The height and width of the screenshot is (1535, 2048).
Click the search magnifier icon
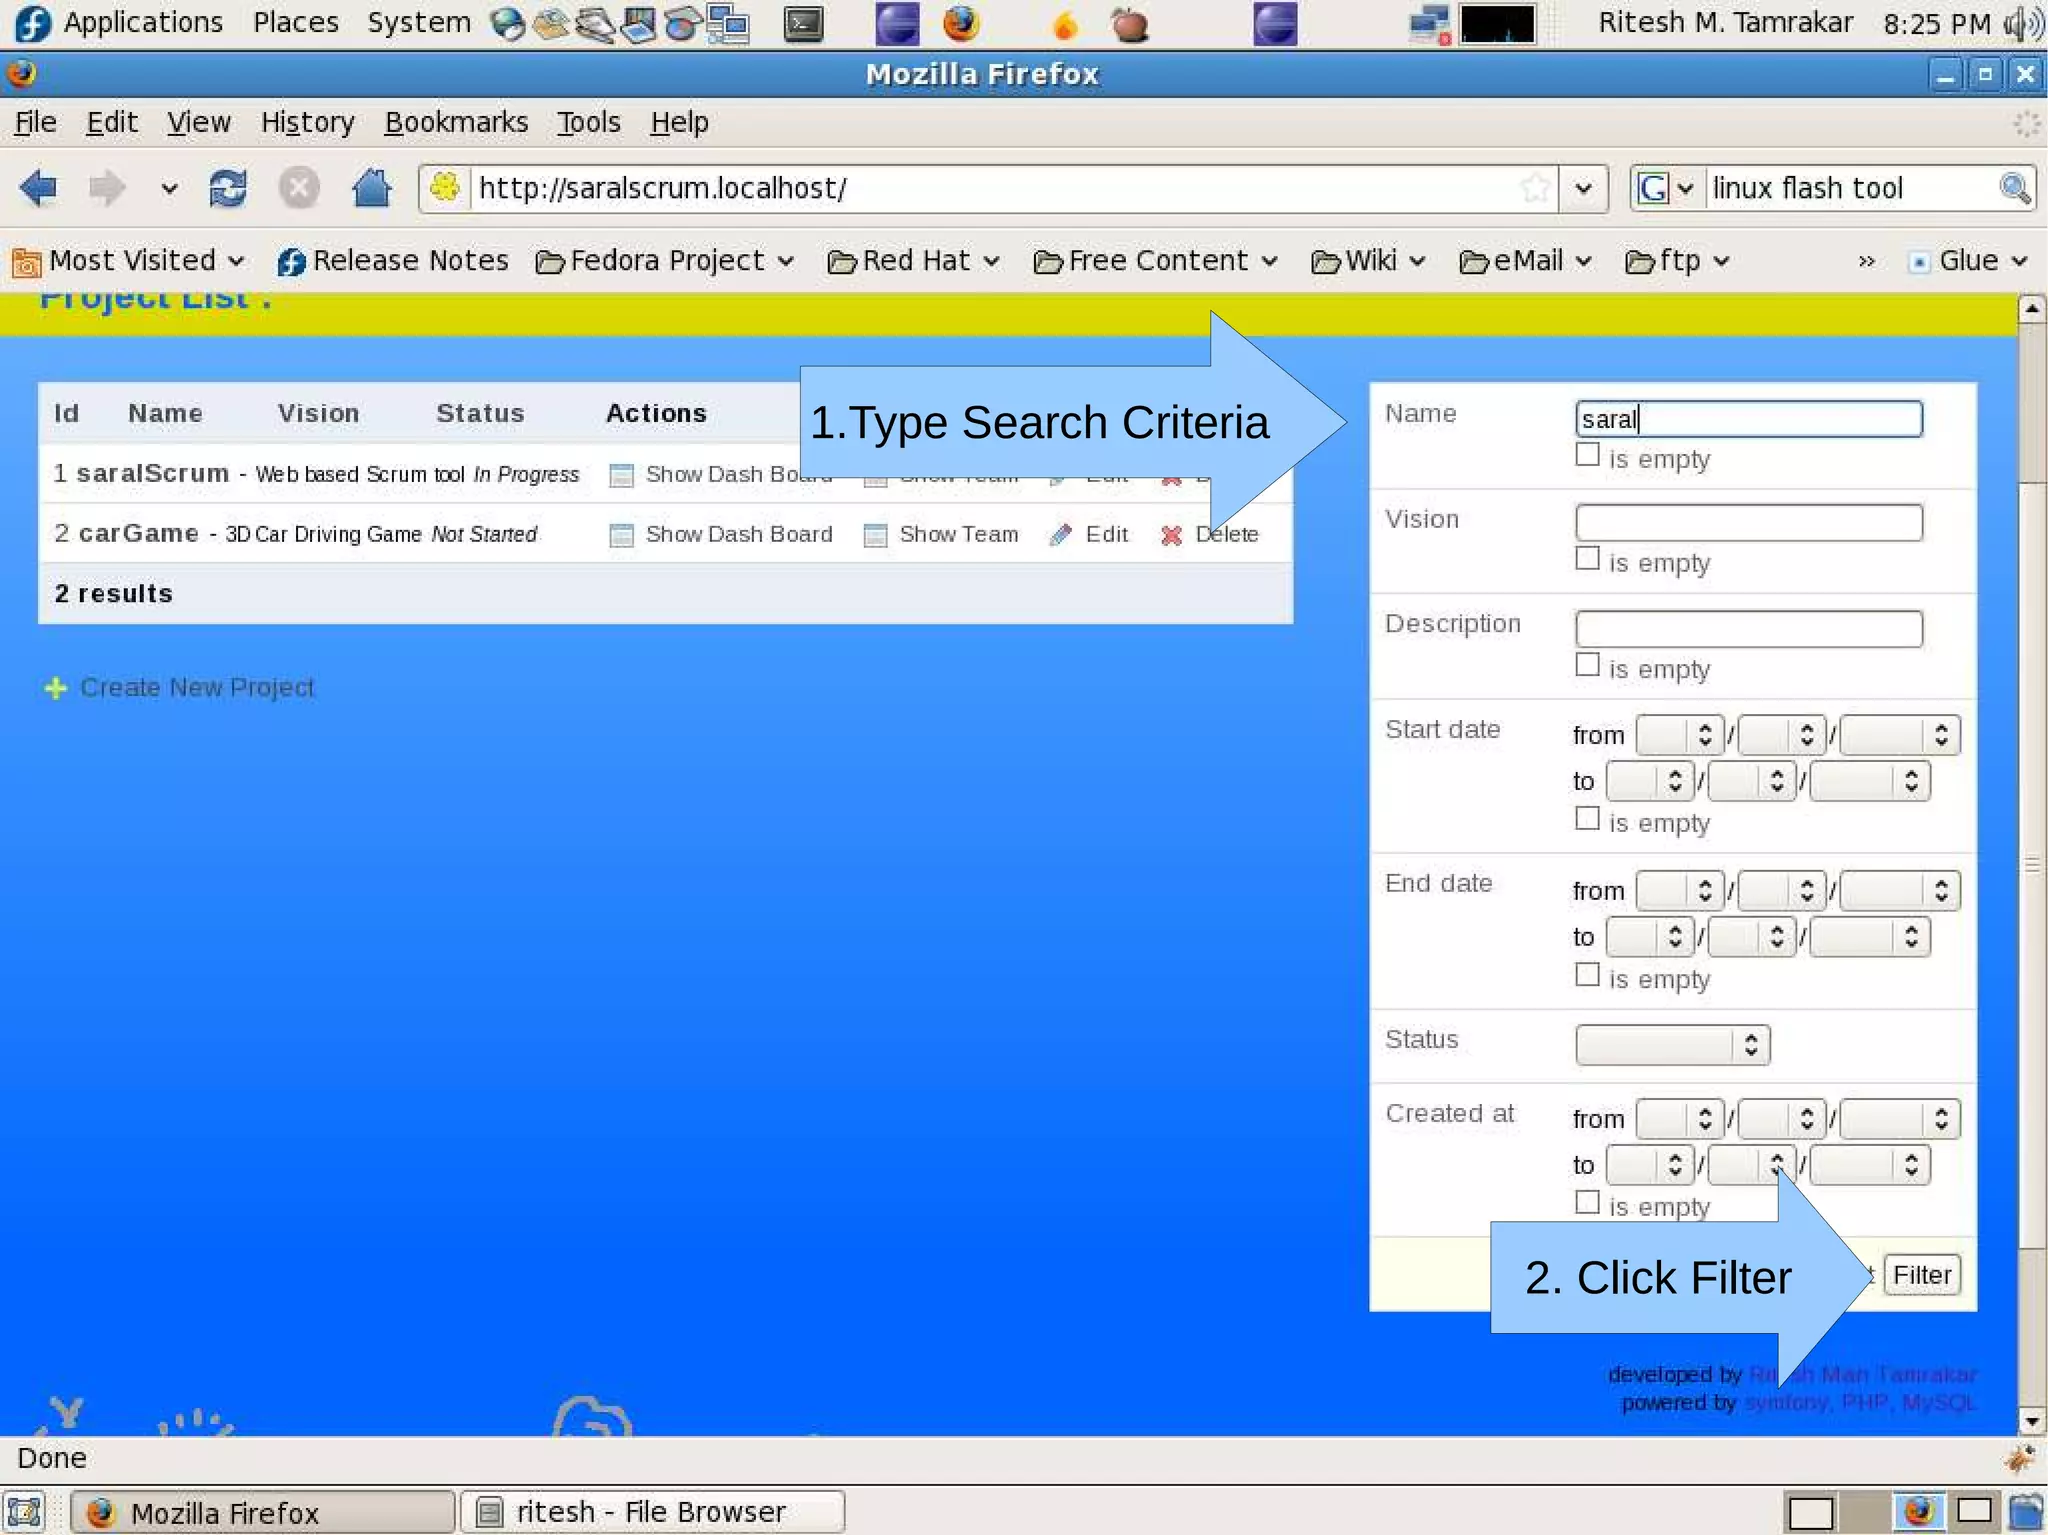tap(2014, 188)
